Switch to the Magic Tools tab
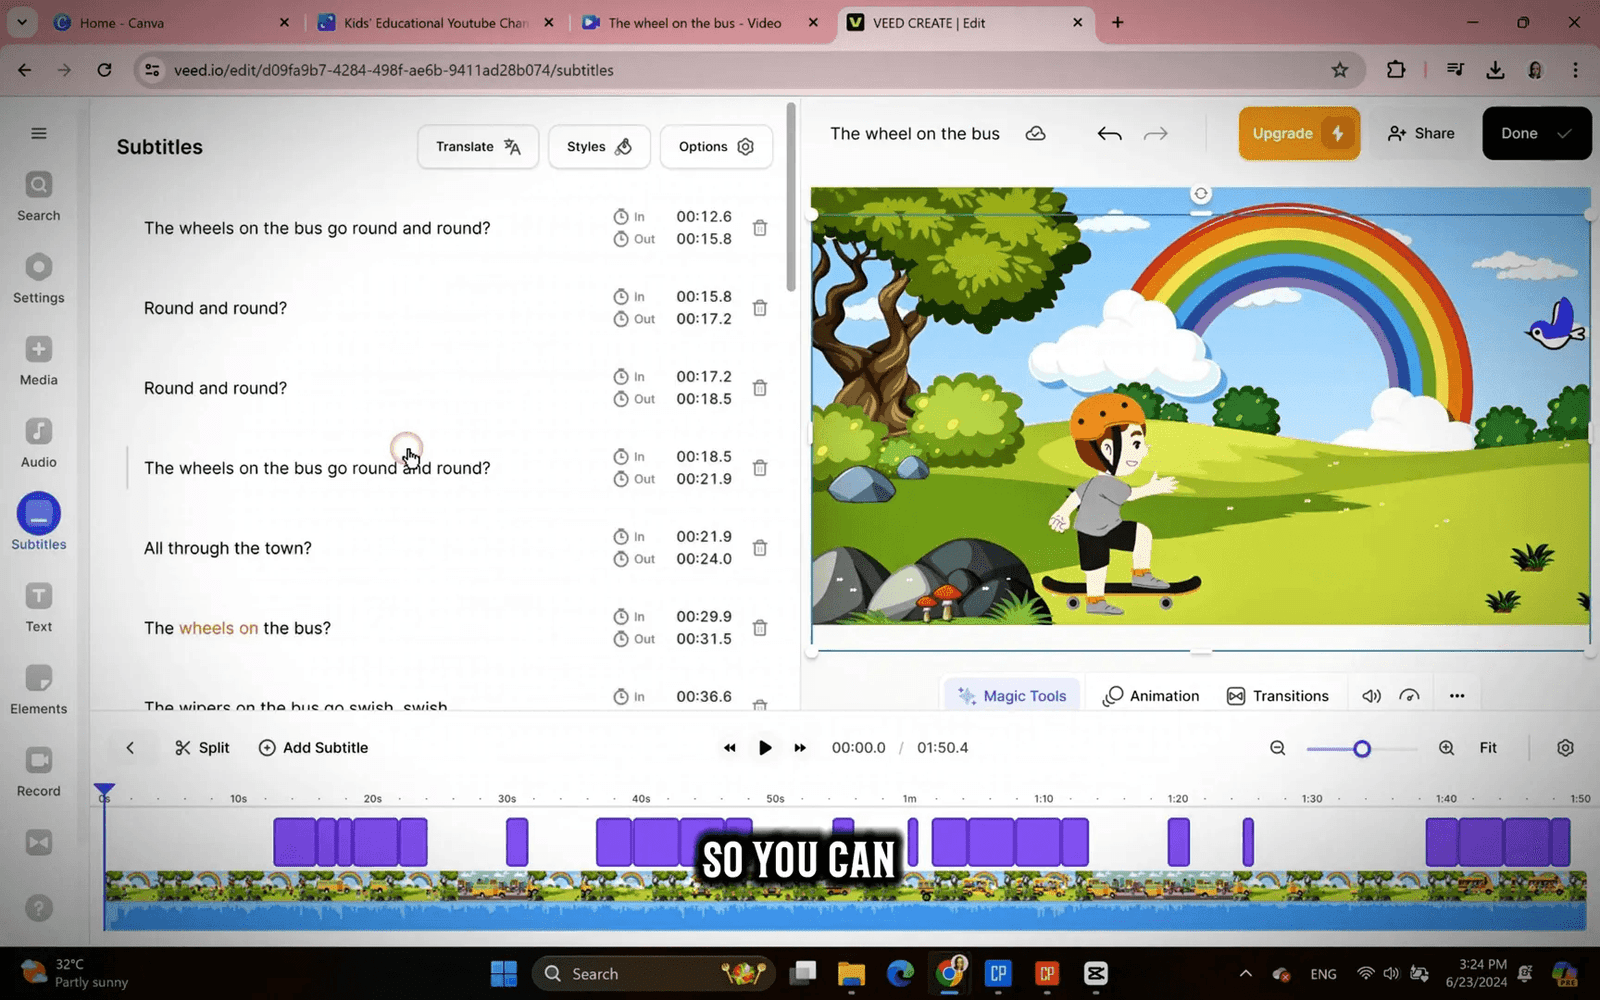Image resolution: width=1600 pixels, height=1000 pixels. click(1012, 696)
